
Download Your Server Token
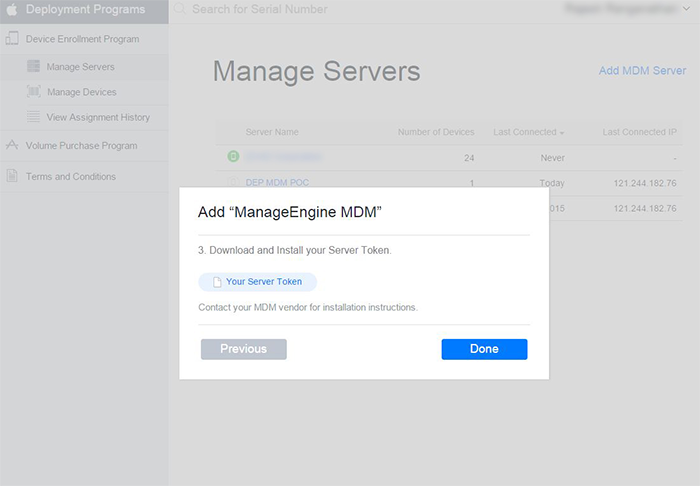[258, 282]
